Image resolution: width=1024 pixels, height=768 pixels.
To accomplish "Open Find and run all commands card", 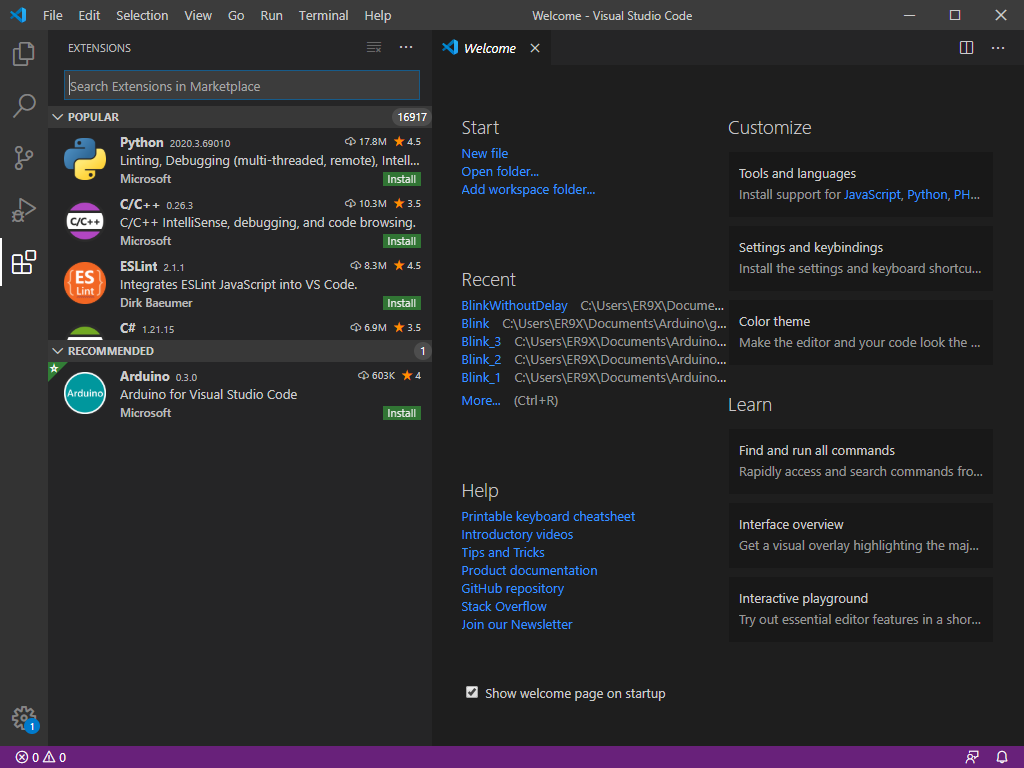I will (861, 461).
